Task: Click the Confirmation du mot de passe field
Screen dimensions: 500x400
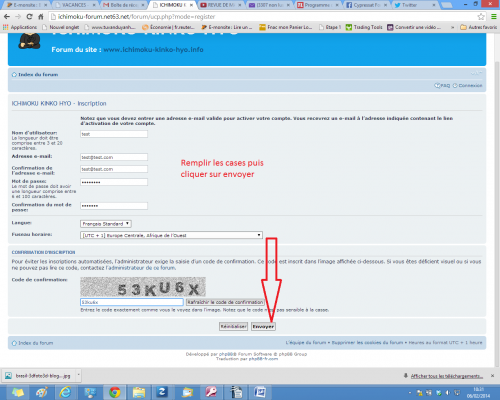Action: [114, 206]
